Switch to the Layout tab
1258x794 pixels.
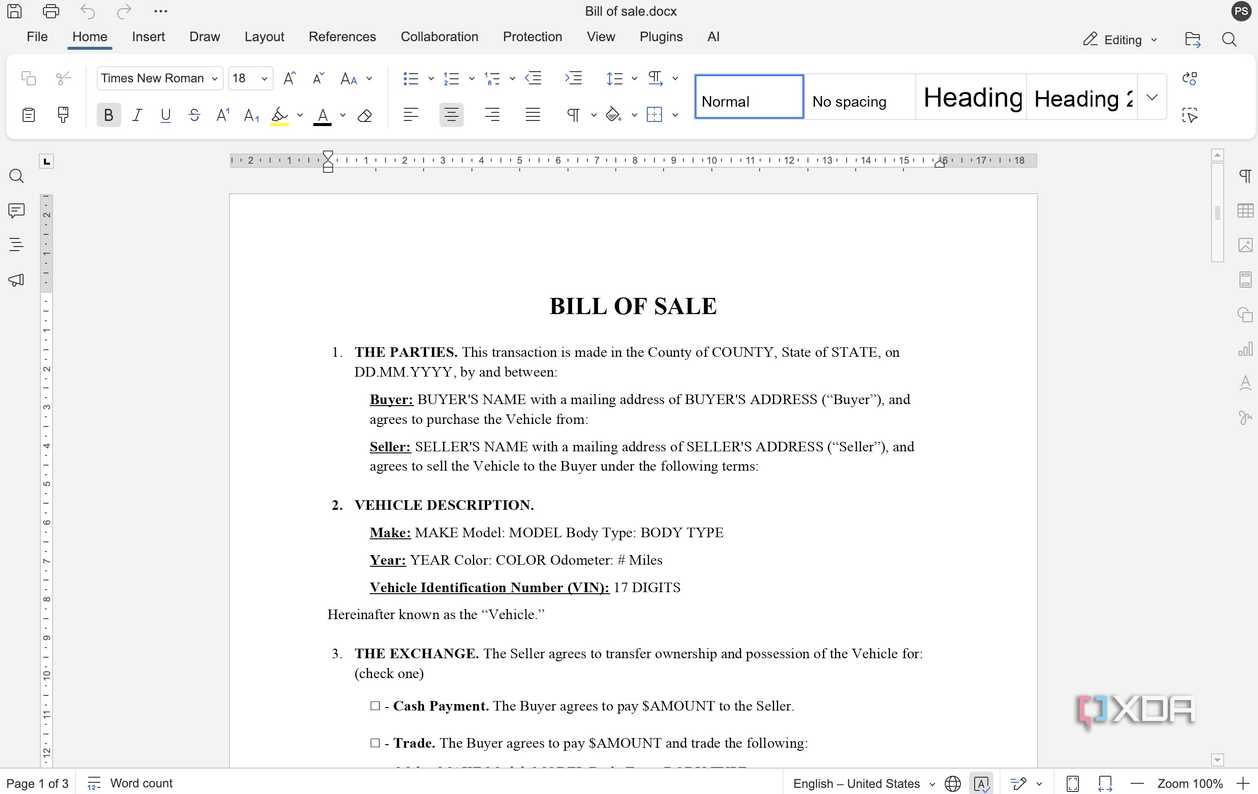click(x=265, y=37)
